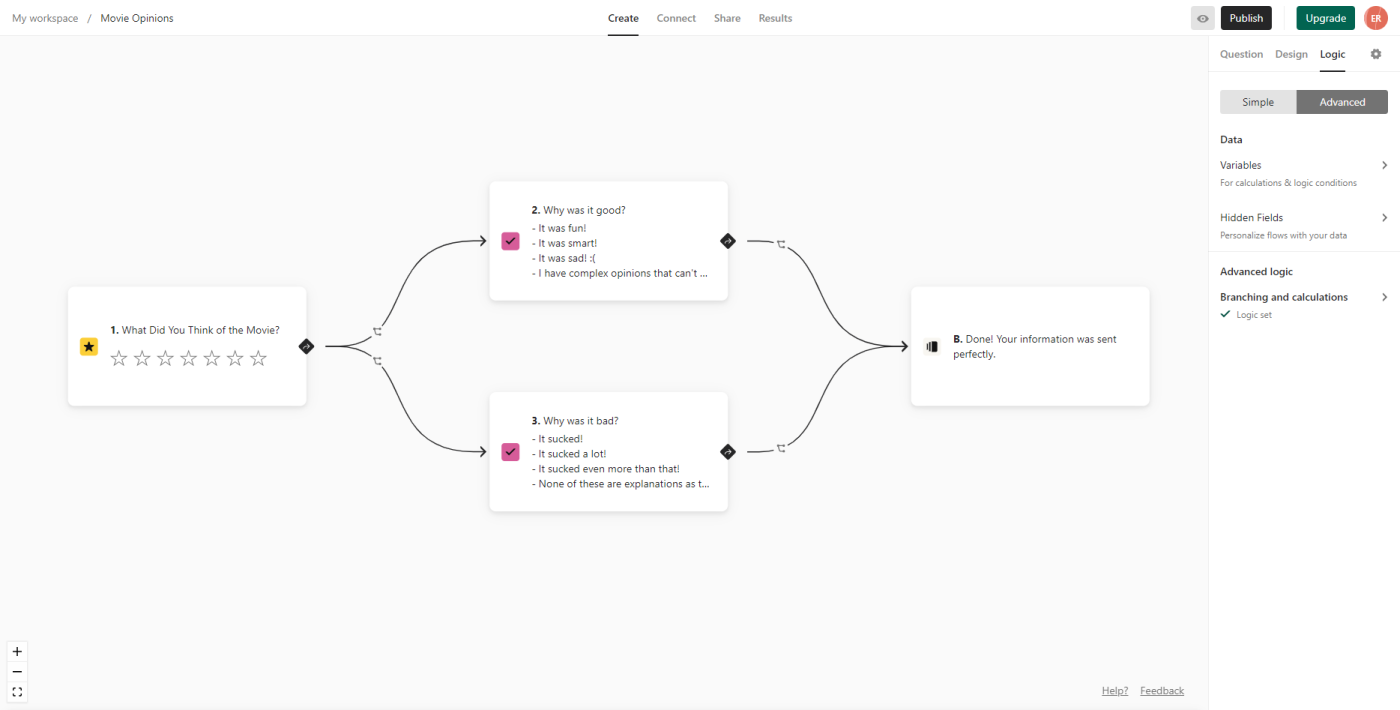Click the yellow star rating icon on question 1
The width and height of the screenshot is (1400, 710).
(x=89, y=346)
